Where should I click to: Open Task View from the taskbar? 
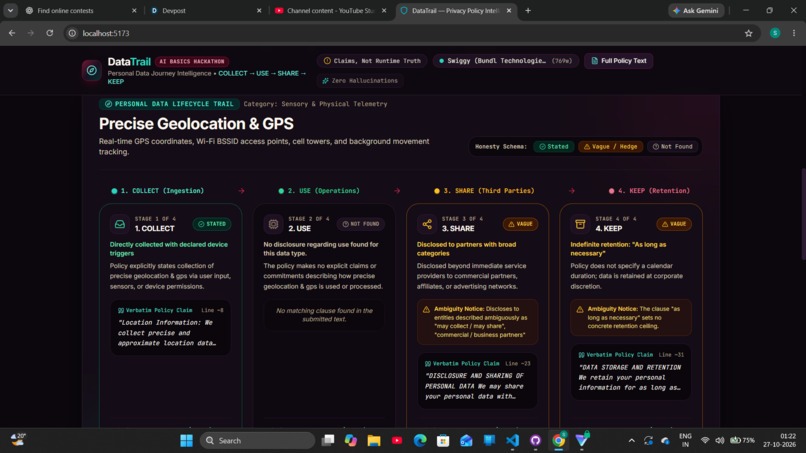pyautogui.click(x=327, y=441)
